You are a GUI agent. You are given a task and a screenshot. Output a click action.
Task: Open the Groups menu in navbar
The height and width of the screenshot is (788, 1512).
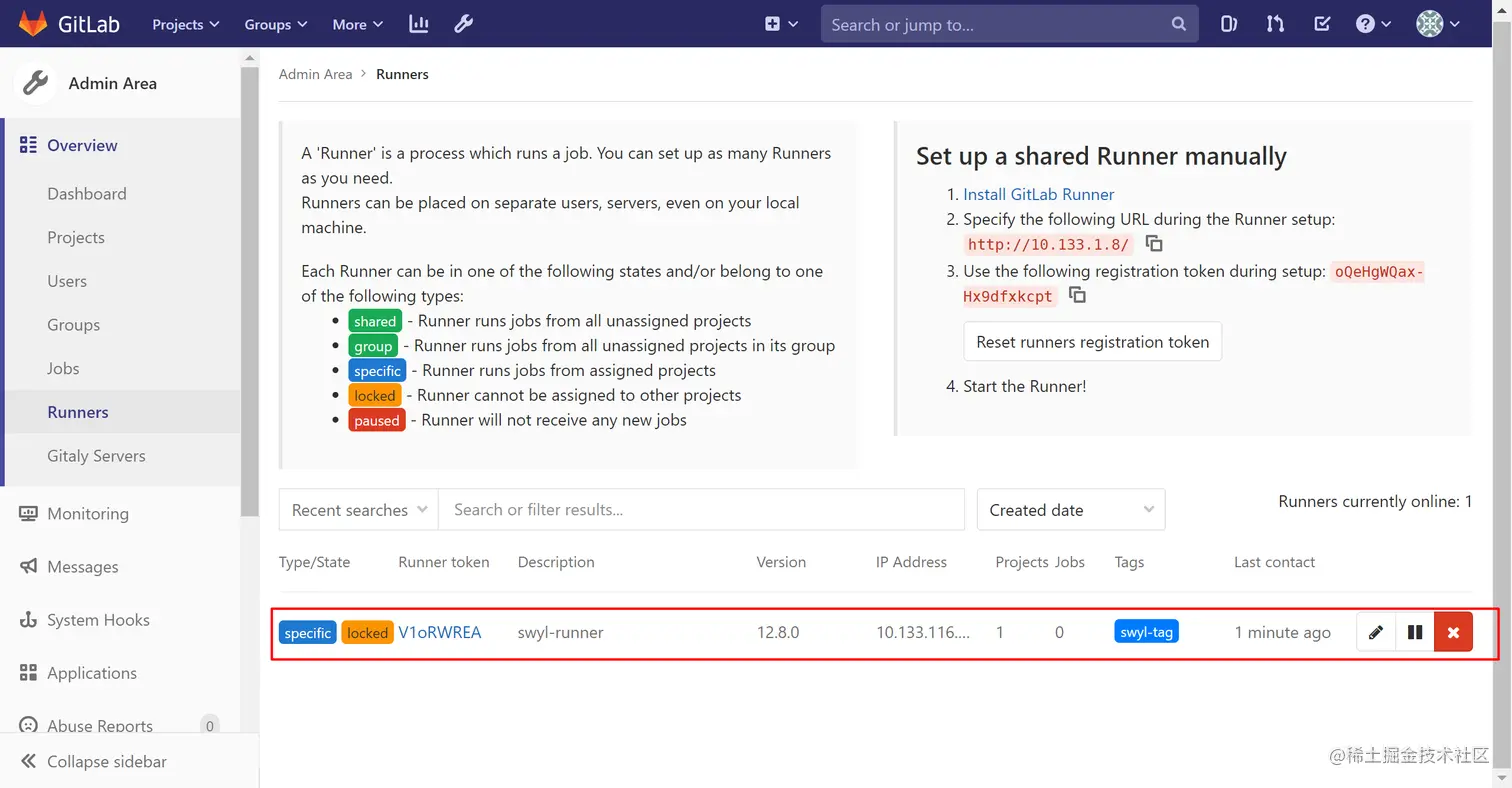(276, 24)
